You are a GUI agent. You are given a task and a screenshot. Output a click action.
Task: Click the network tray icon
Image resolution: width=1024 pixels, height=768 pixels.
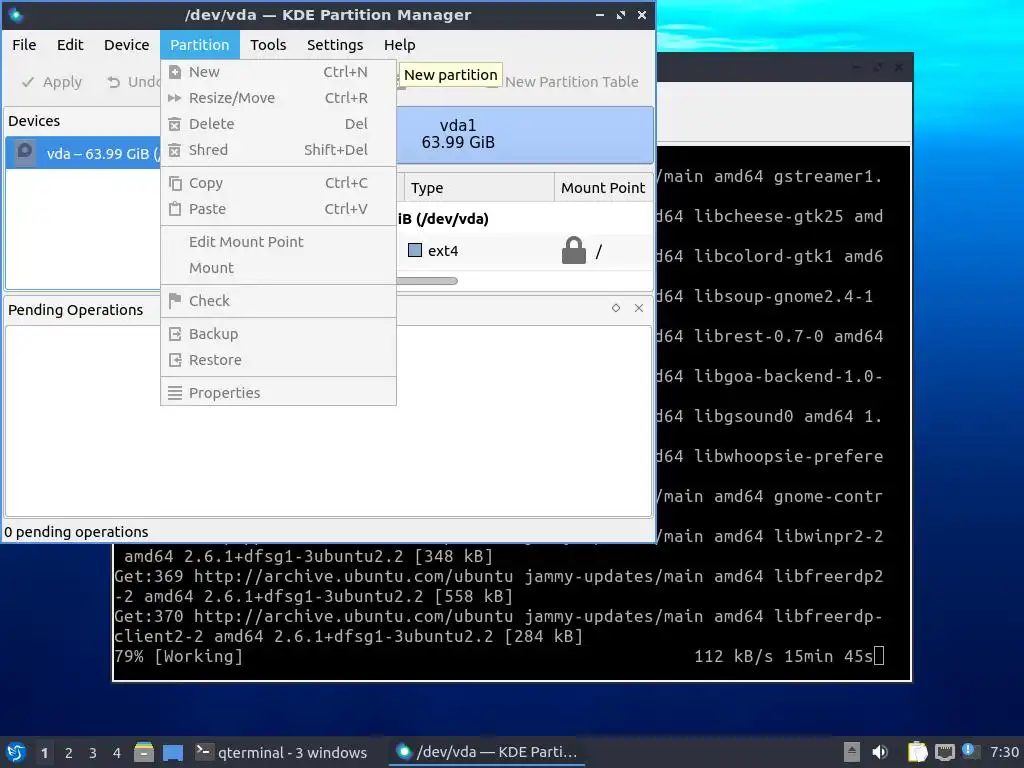[x=944, y=752]
